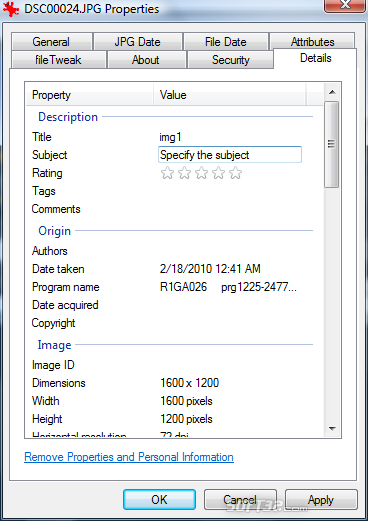Open the File Date tab
Viewport: 368px width, 521px height.
226,42
